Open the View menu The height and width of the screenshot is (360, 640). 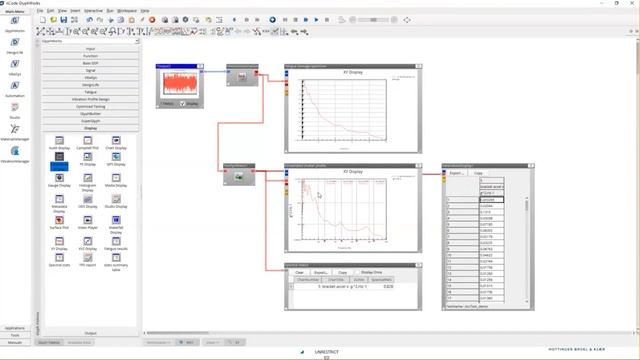pyautogui.click(x=62, y=11)
